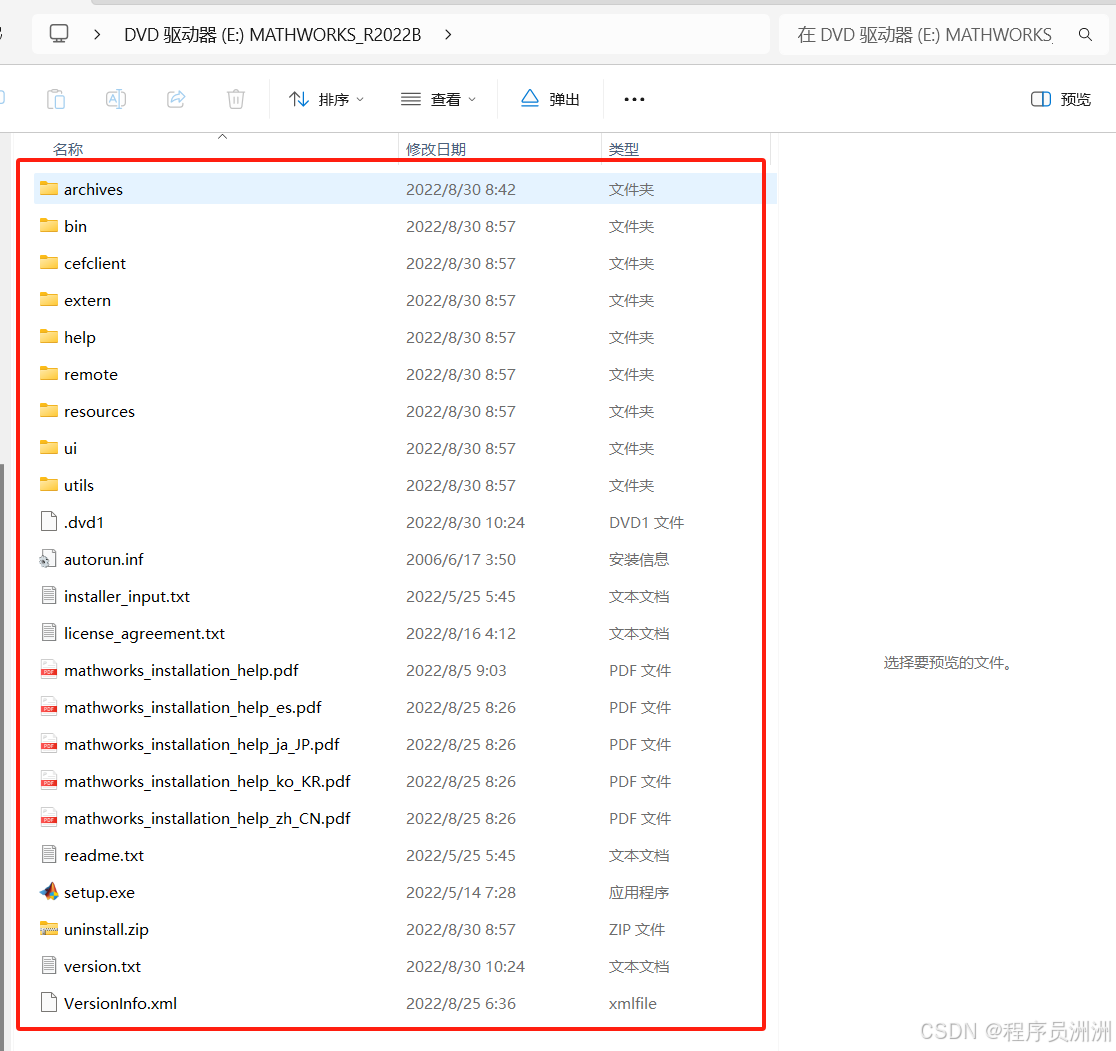This screenshot has height=1051, width=1116.
Task: Click the type label ZIP 文件
Action: [x=637, y=929]
